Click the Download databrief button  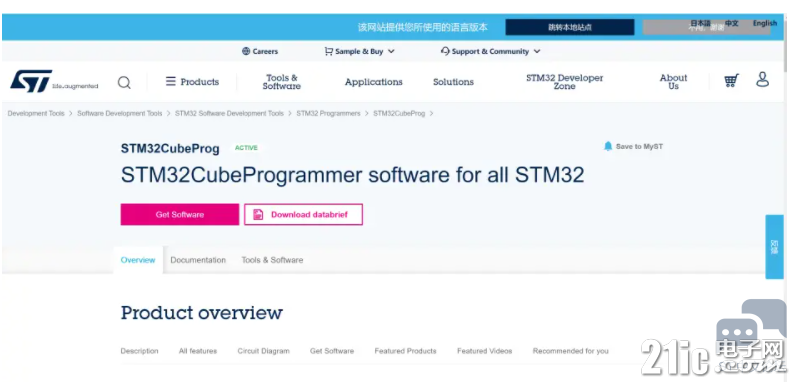303,215
